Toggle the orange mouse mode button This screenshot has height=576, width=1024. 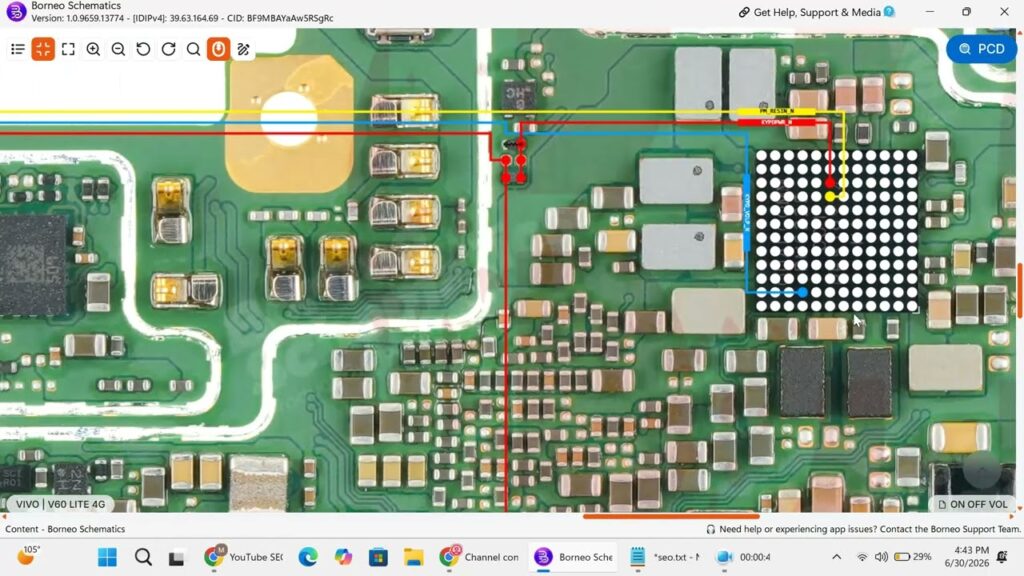(x=218, y=49)
